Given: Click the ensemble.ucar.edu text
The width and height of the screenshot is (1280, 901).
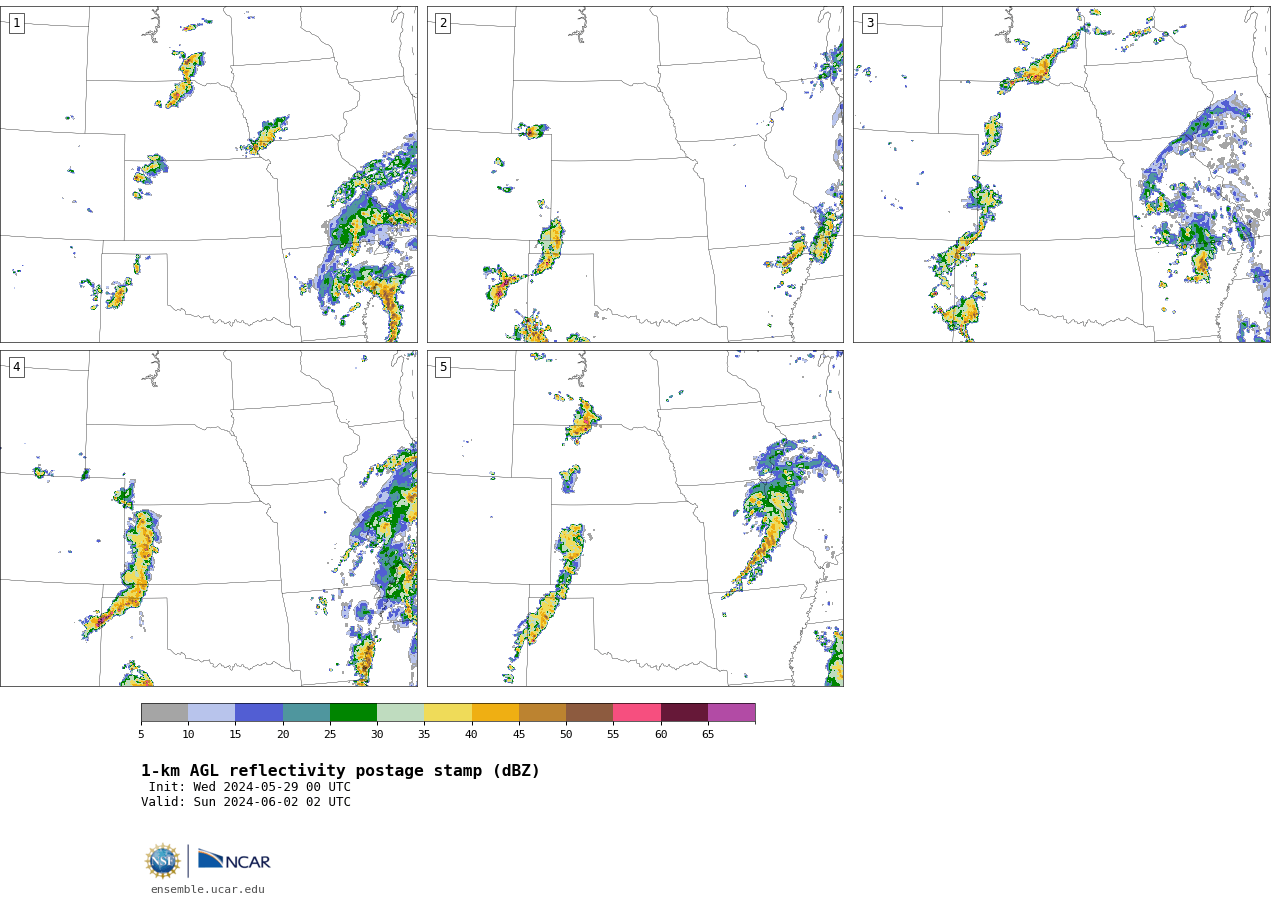Looking at the screenshot, I should pyautogui.click(x=208, y=890).
